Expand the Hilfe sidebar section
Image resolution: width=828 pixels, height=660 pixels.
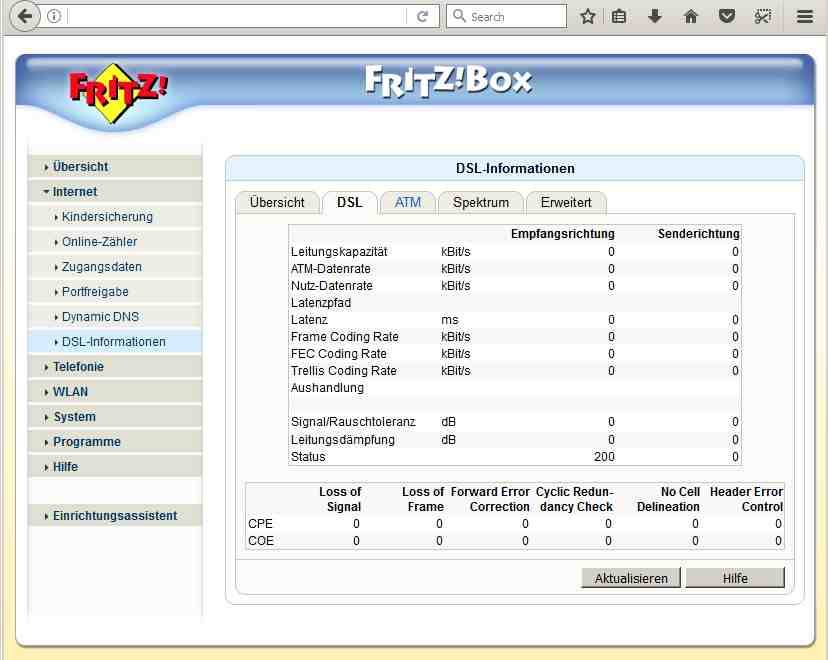pyautogui.click(x=115, y=467)
